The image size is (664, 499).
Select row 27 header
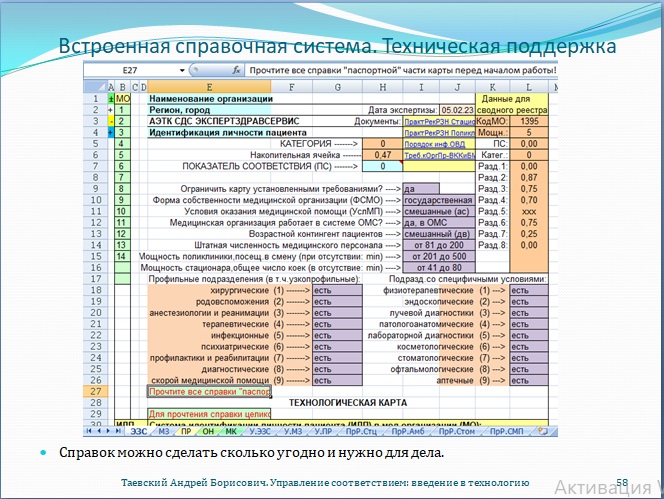96,391
